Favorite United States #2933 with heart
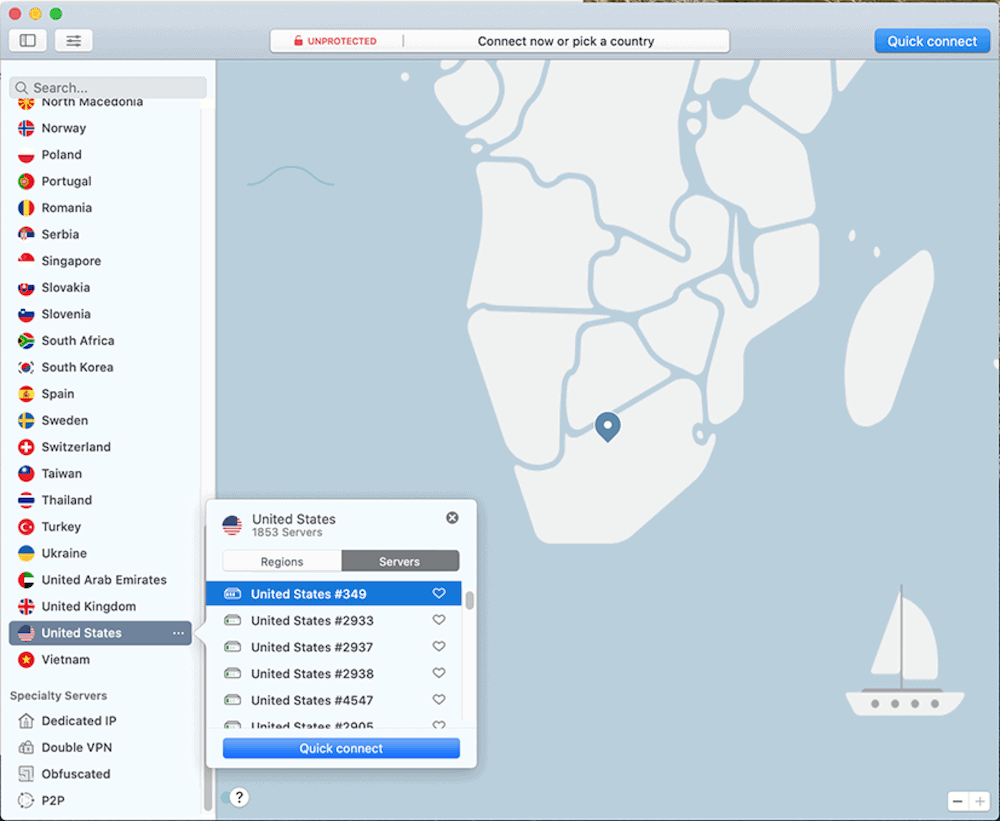Screen dimensions: 1000x821 coord(439,620)
